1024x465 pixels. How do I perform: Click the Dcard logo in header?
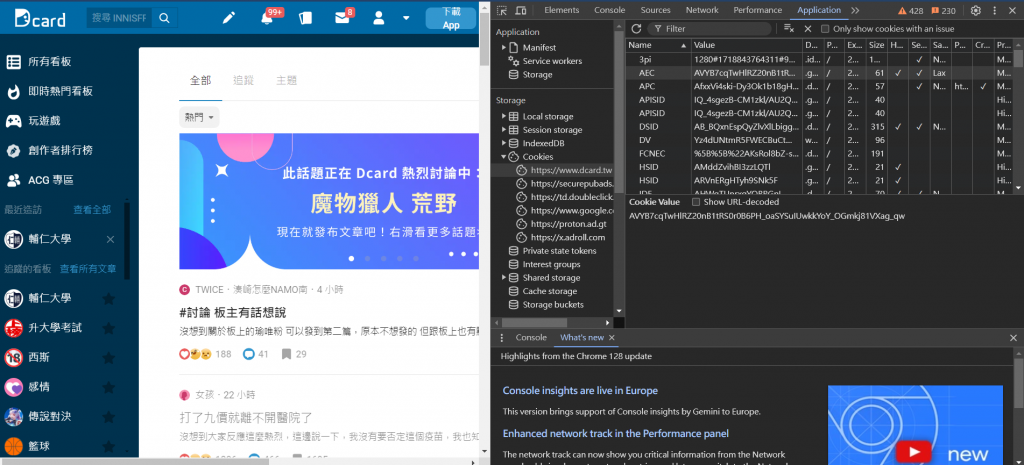(x=40, y=18)
